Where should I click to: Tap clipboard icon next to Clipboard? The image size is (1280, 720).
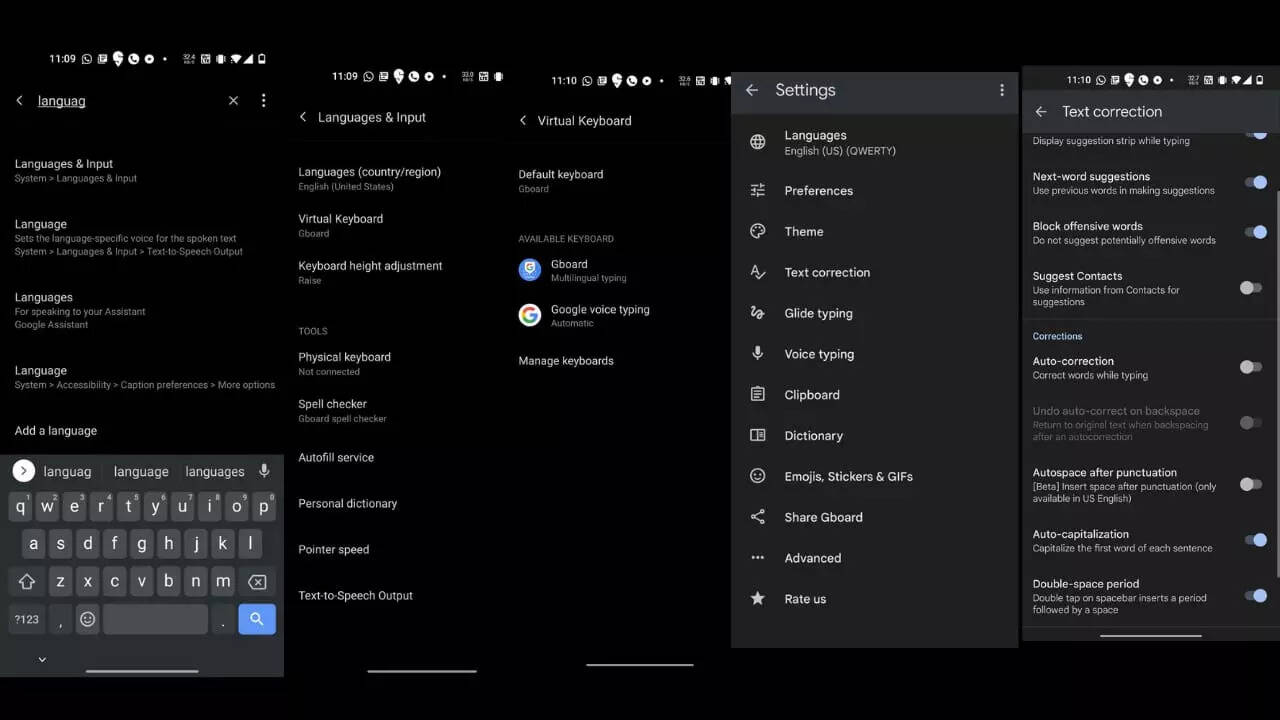click(758, 394)
